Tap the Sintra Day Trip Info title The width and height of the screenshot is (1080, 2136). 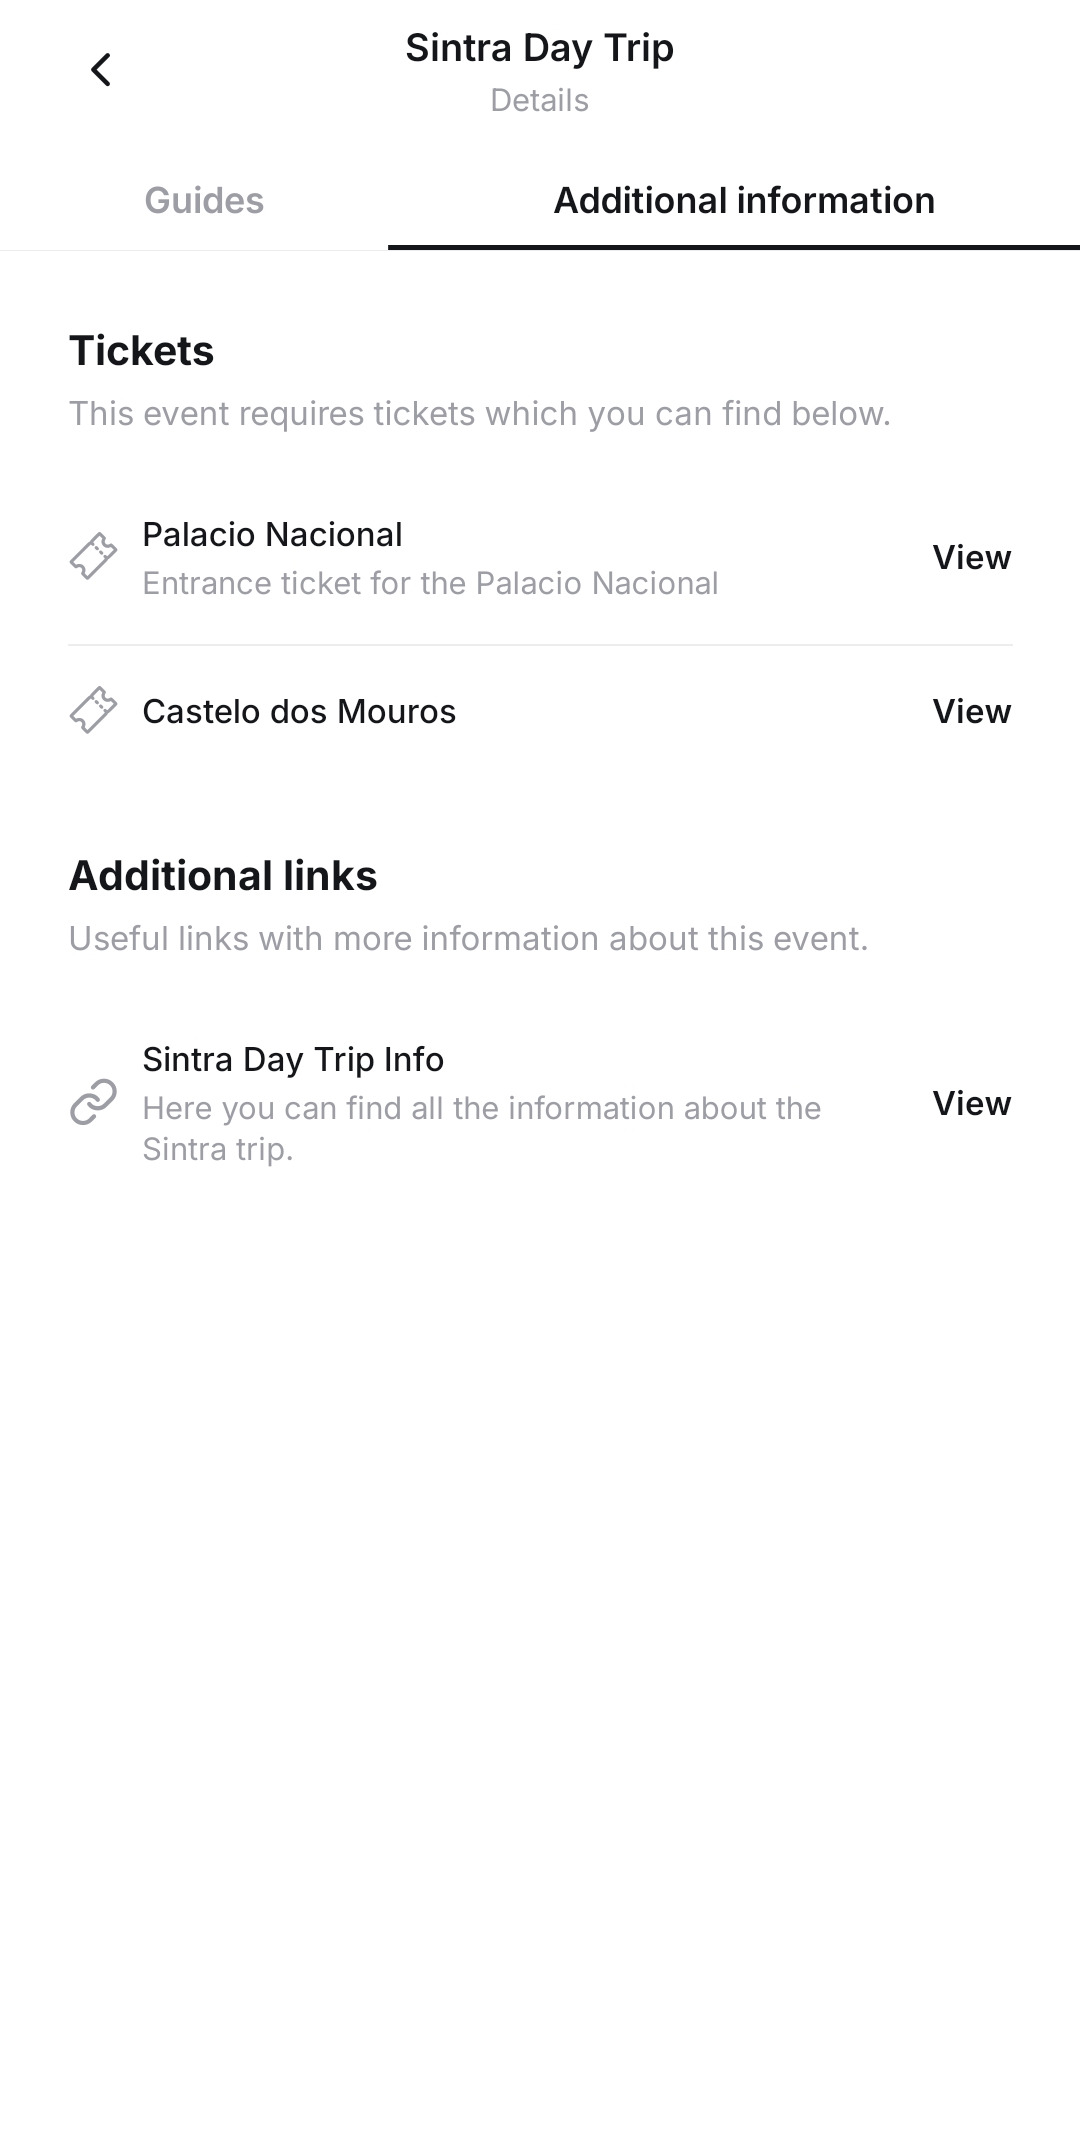293,1060
